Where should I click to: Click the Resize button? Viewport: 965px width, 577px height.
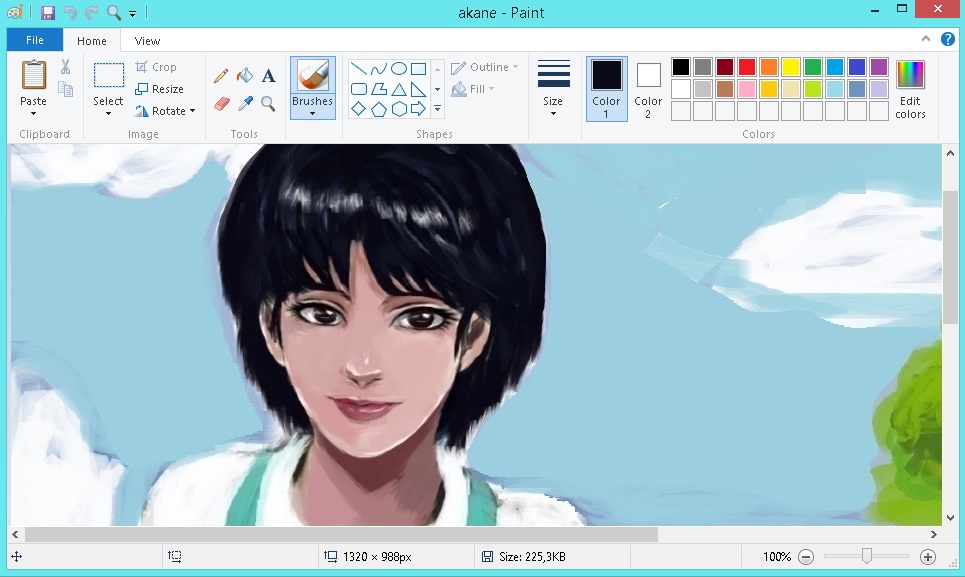pos(160,89)
